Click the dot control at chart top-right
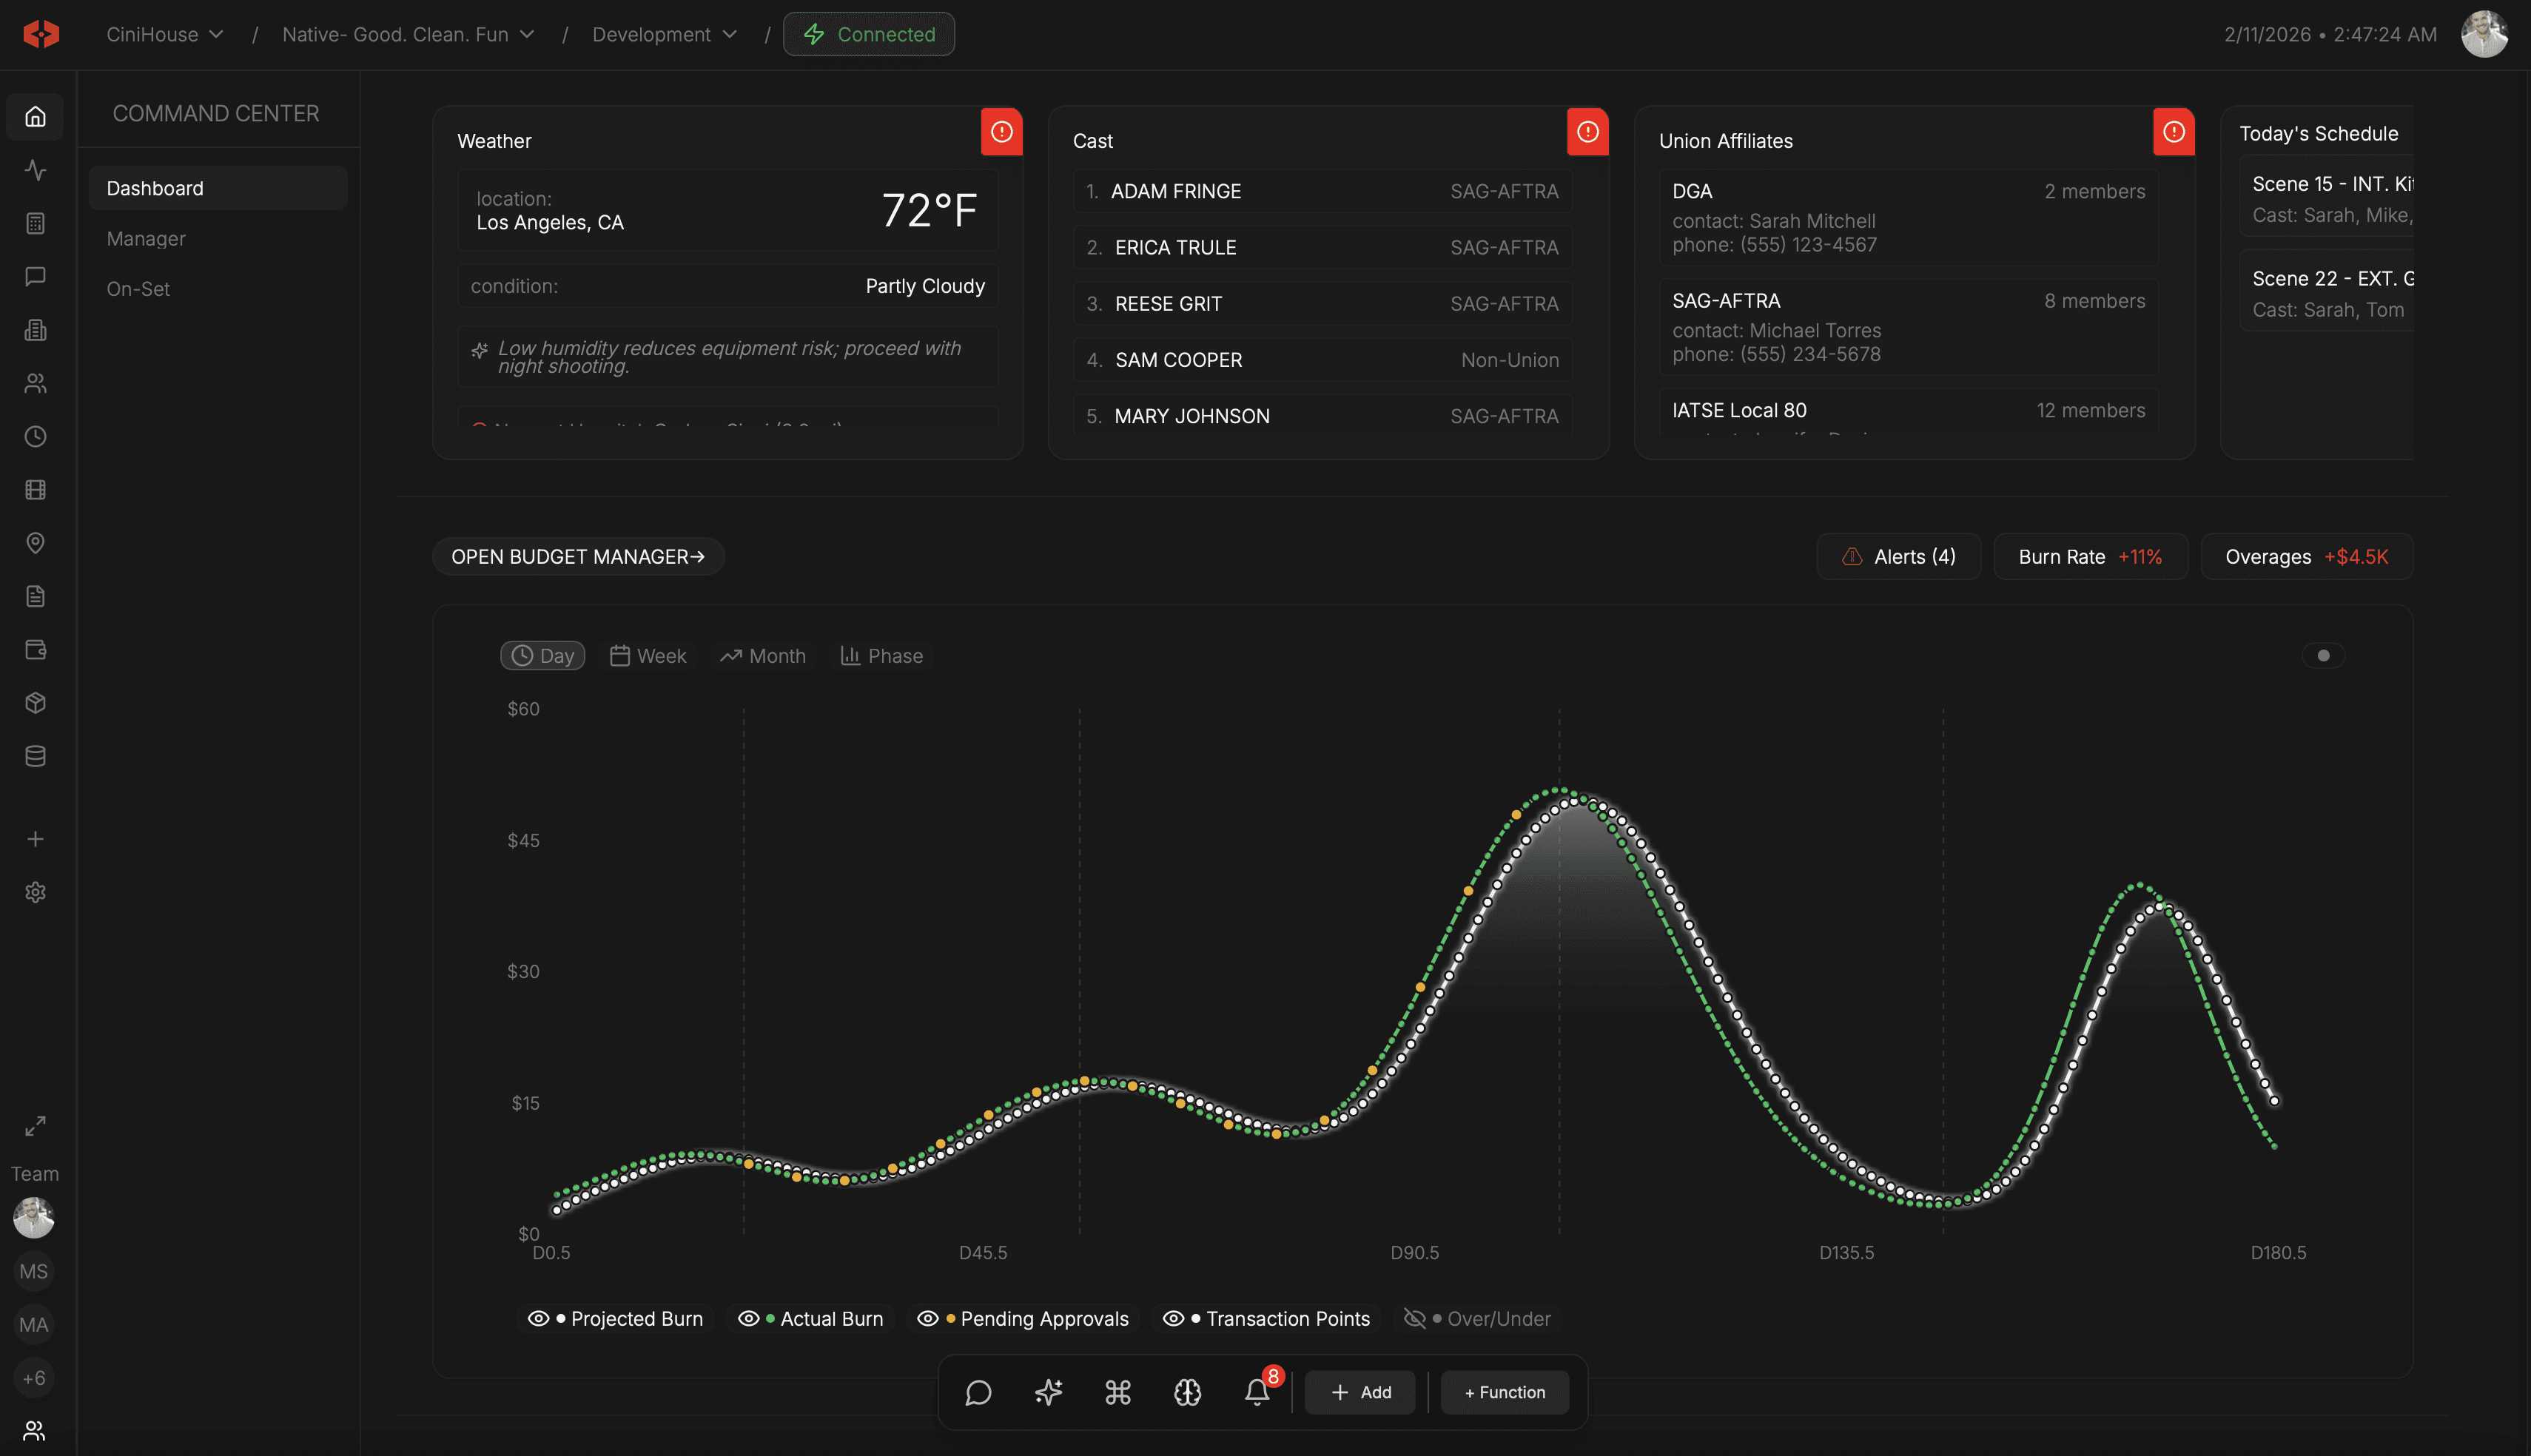The width and height of the screenshot is (2531, 1456). (2323, 656)
